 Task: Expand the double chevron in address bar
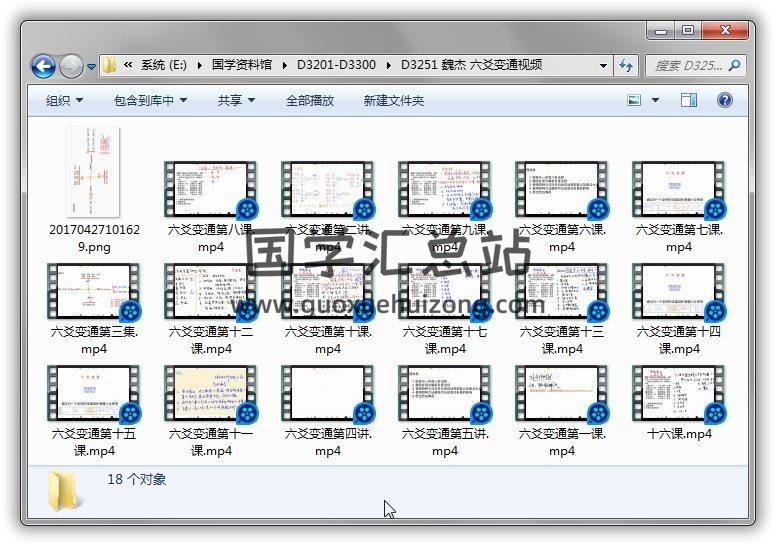[128, 65]
